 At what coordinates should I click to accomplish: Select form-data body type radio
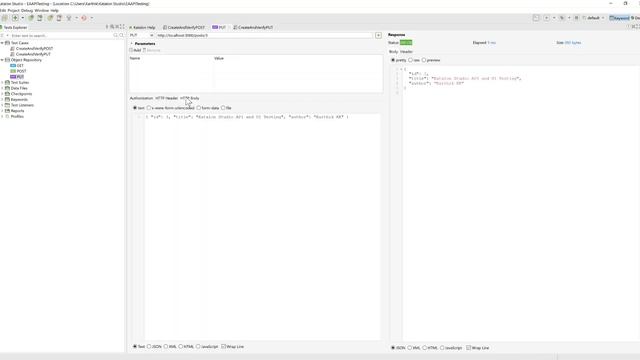[x=199, y=108]
